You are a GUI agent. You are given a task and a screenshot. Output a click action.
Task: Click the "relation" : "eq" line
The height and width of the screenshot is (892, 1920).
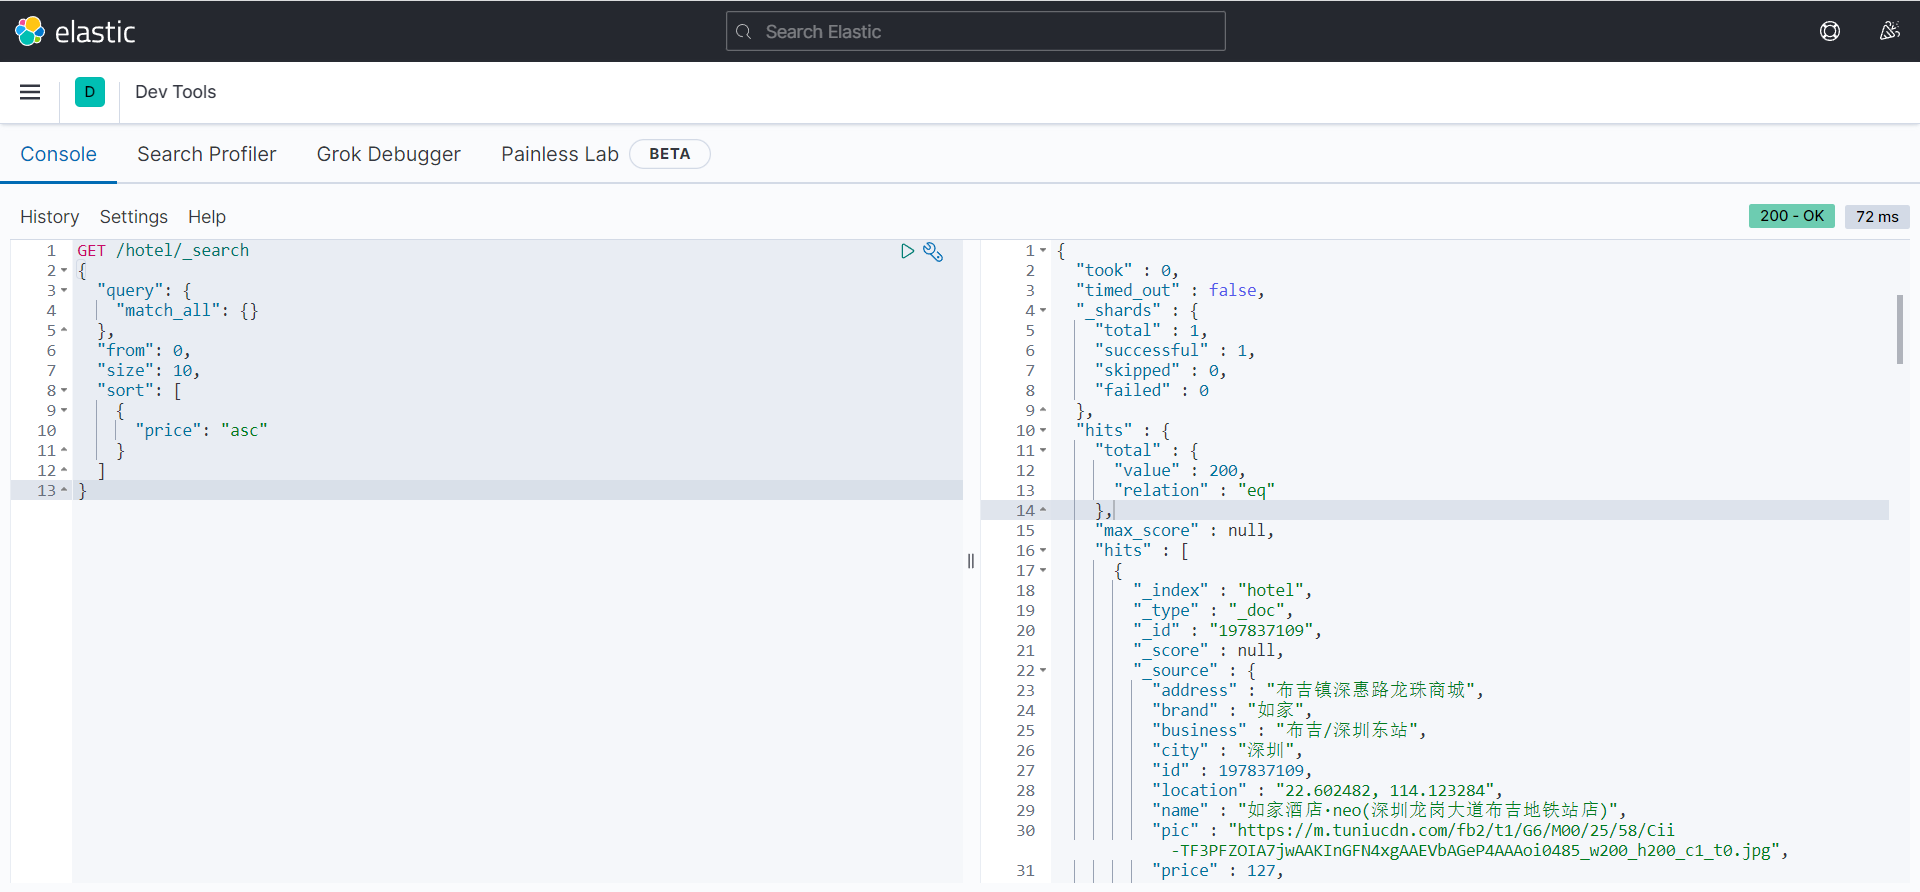(x=1194, y=490)
